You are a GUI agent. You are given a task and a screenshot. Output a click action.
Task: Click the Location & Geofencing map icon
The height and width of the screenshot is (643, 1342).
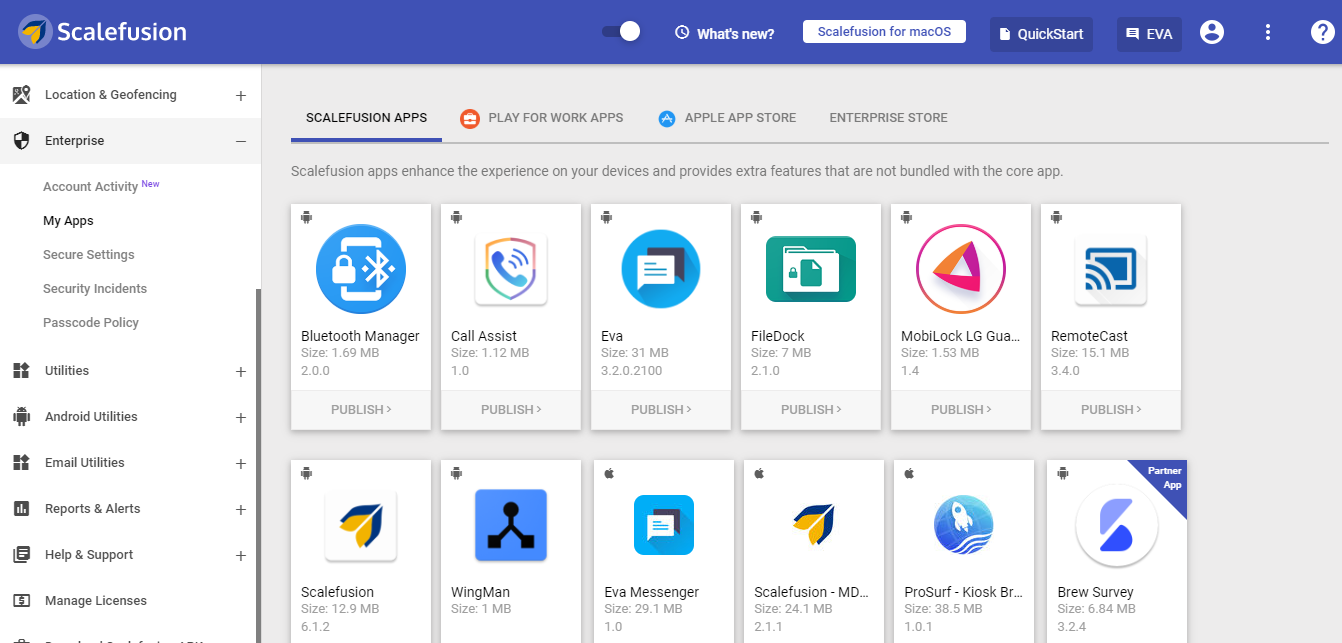coord(21,95)
